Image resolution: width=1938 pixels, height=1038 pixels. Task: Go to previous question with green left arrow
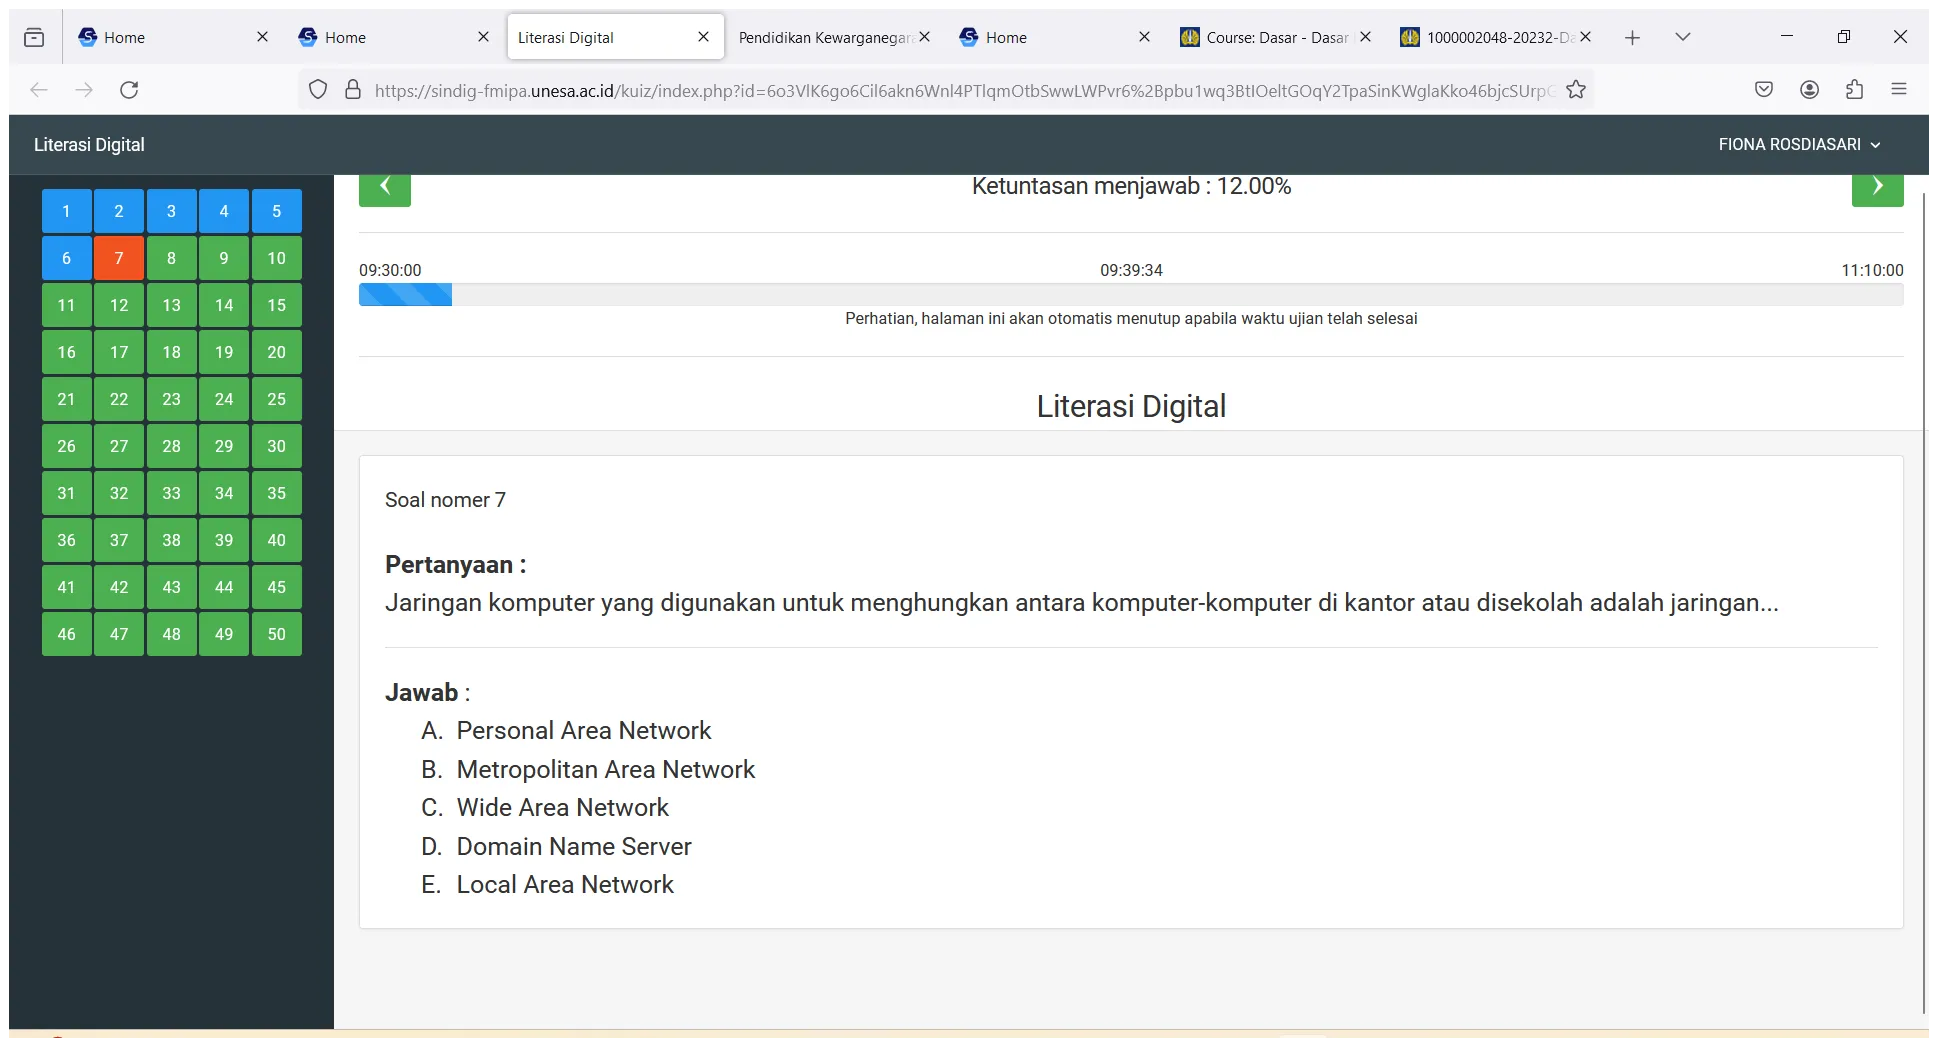[x=384, y=189]
